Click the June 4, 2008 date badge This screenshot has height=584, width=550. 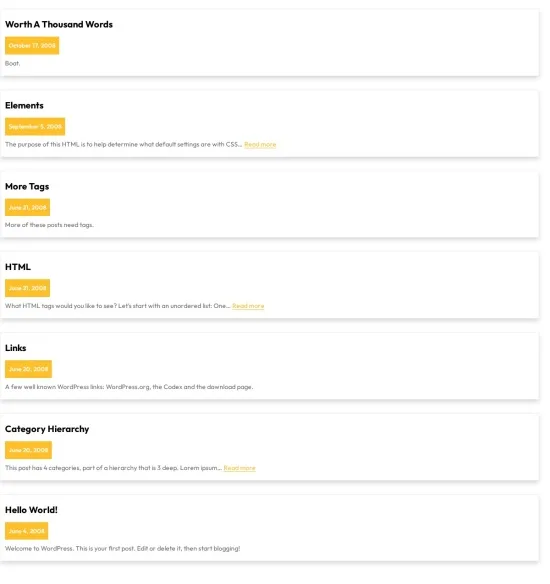click(x=26, y=531)
